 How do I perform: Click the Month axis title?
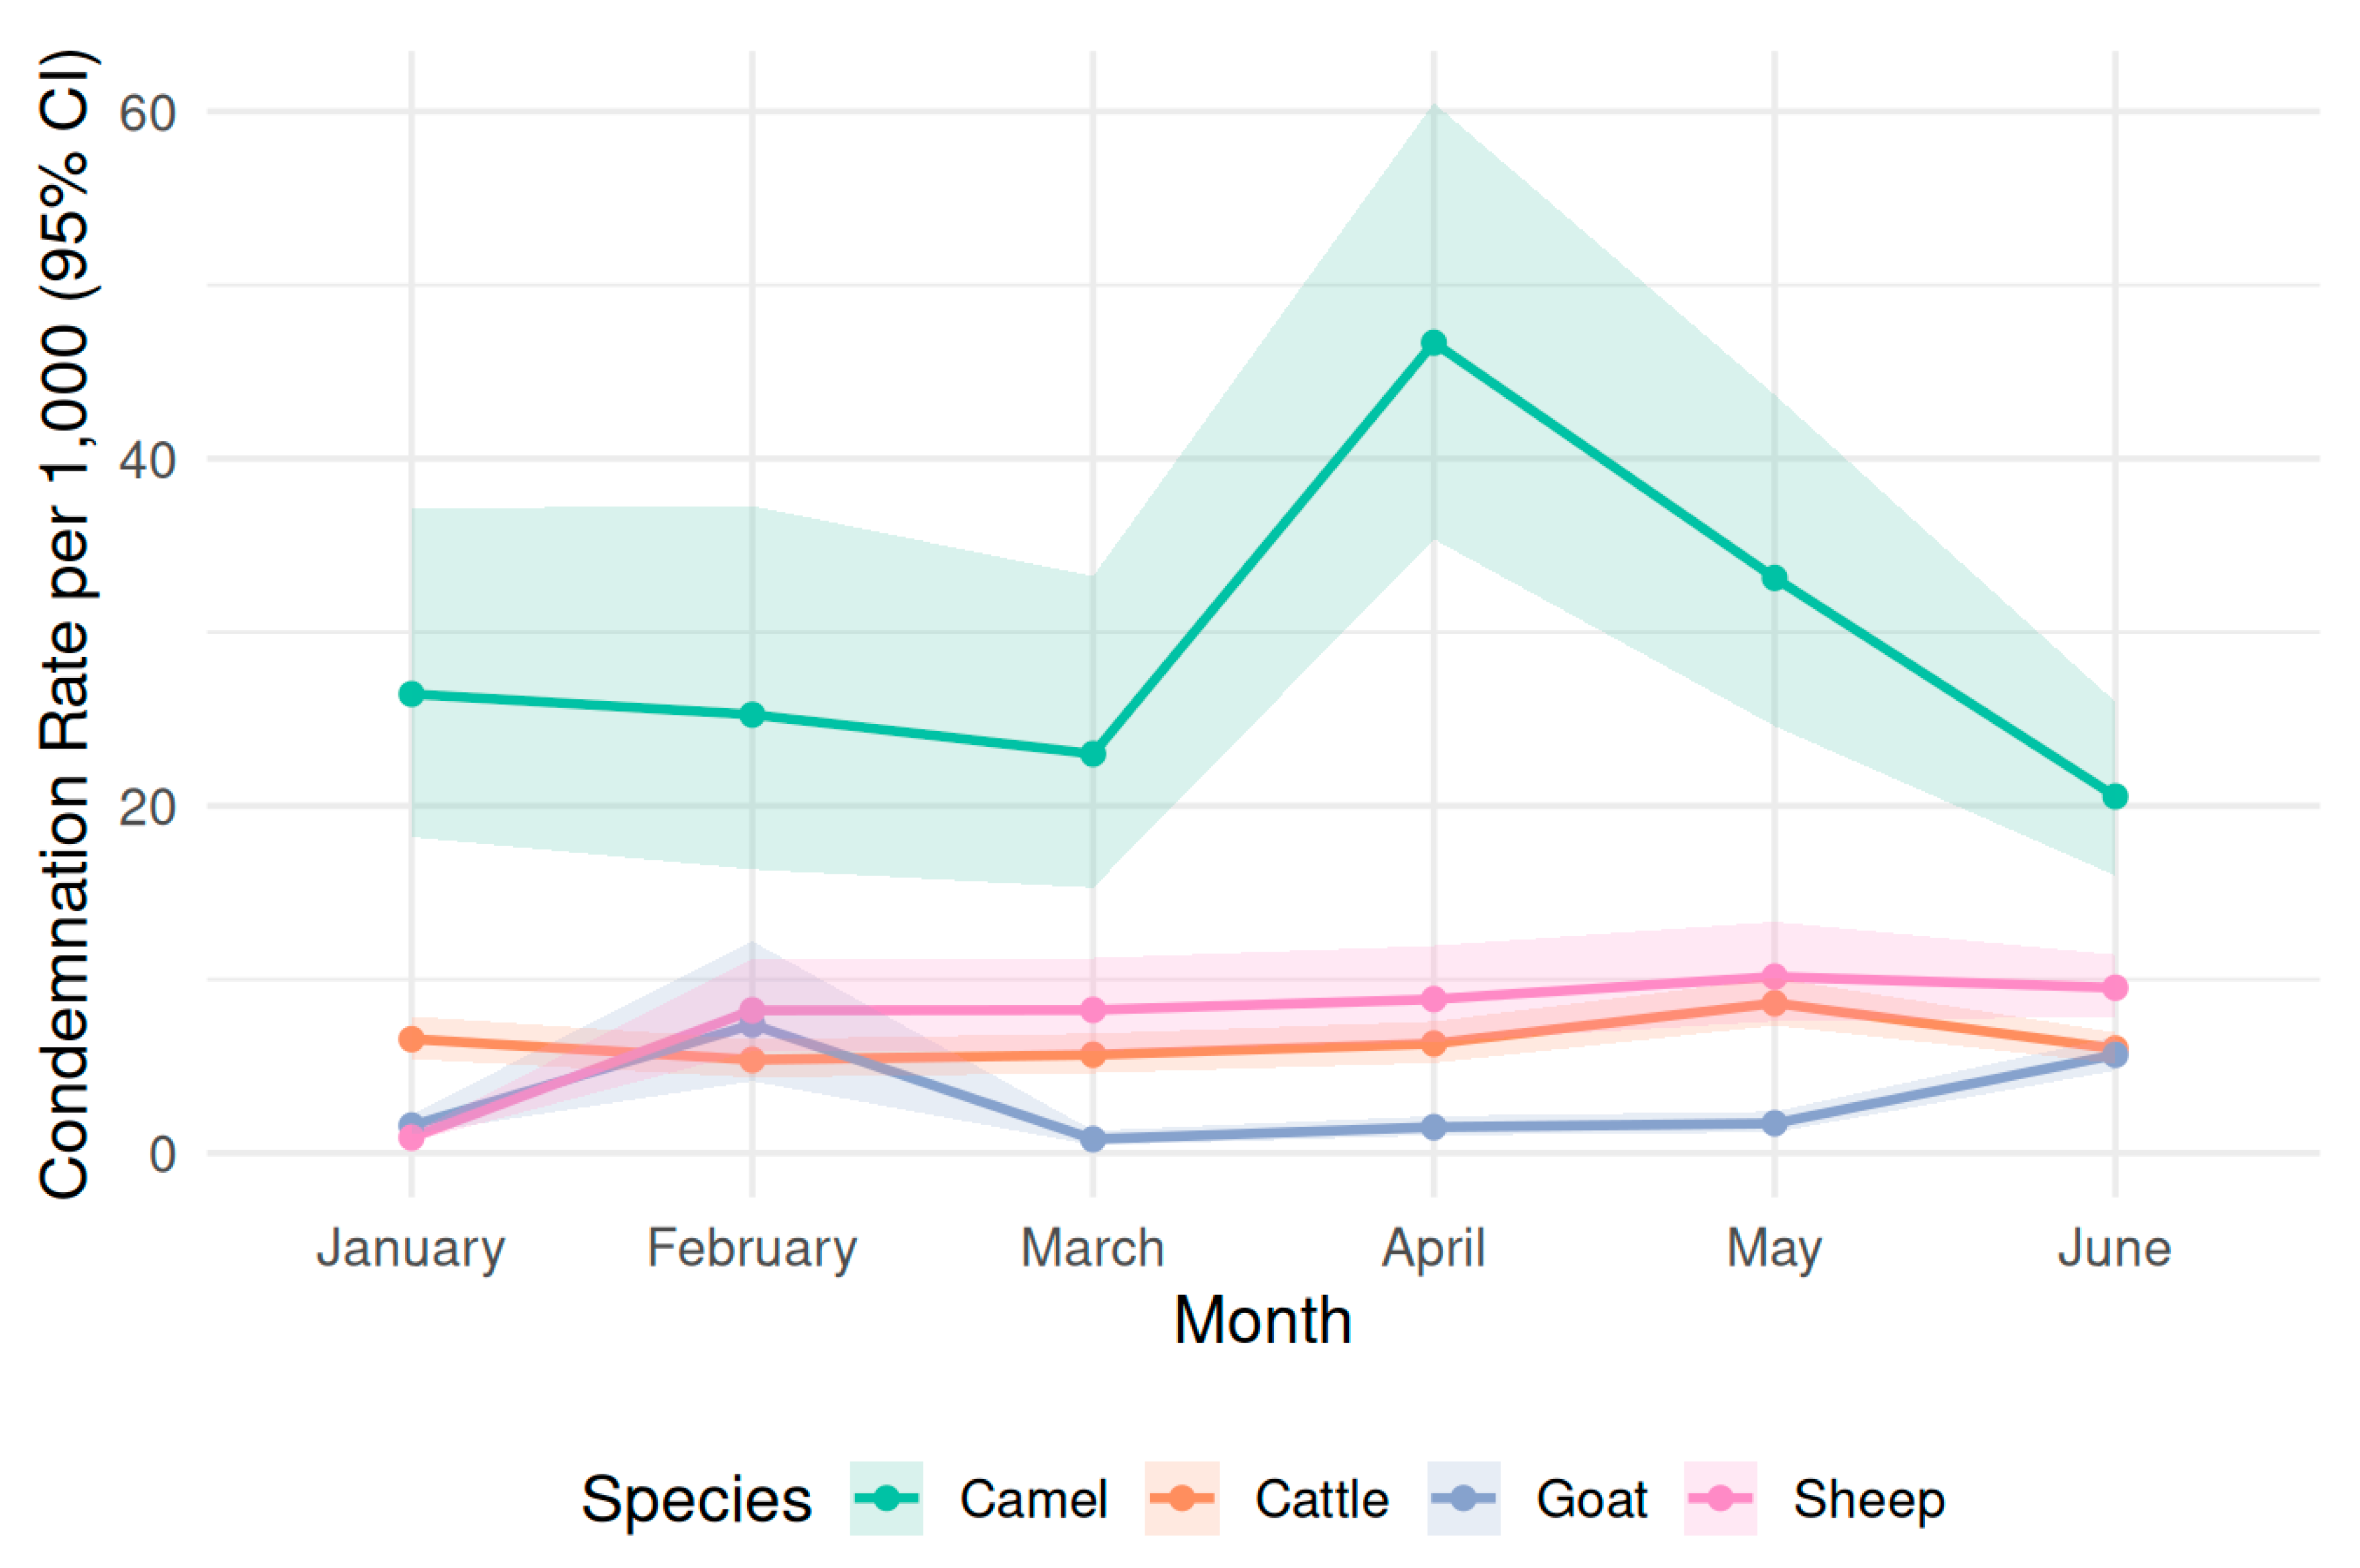pyautogui.click(x=1263, y=1321)
